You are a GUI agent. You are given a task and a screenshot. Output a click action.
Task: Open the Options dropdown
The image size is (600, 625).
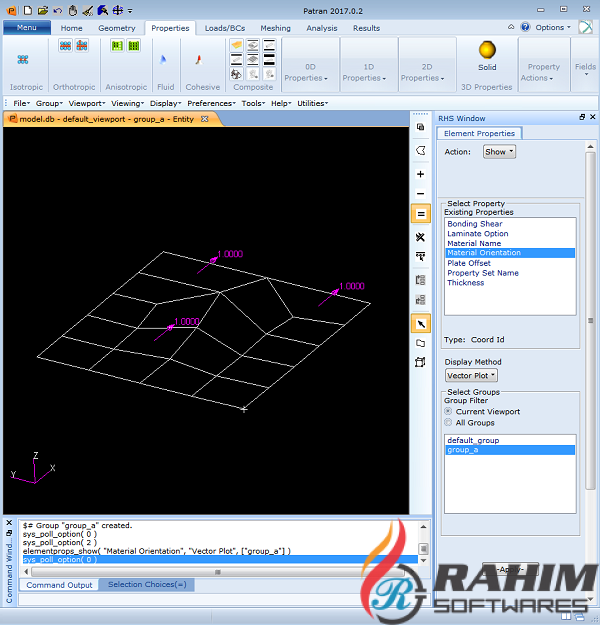tap(553, 28)
